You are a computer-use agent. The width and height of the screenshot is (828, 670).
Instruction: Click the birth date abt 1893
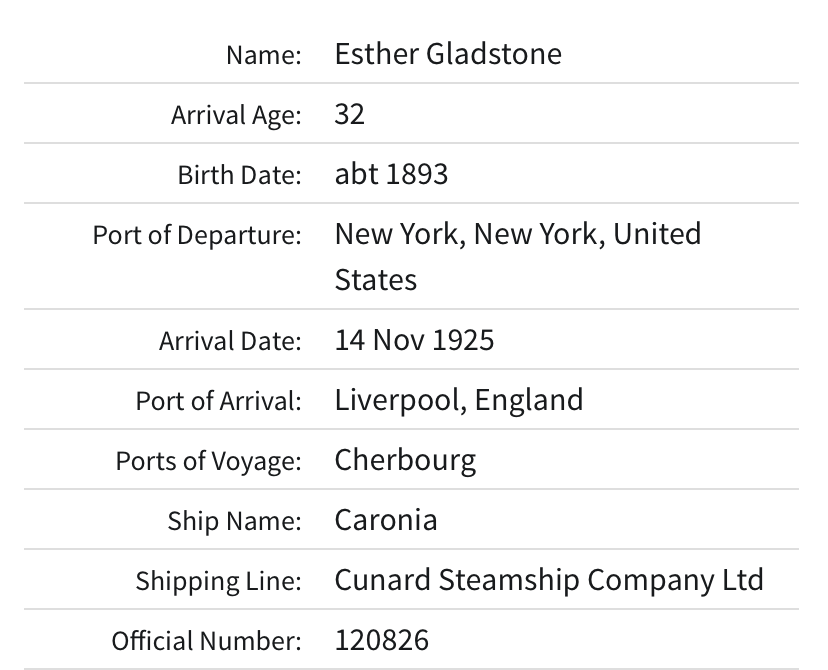pos(391,174)
